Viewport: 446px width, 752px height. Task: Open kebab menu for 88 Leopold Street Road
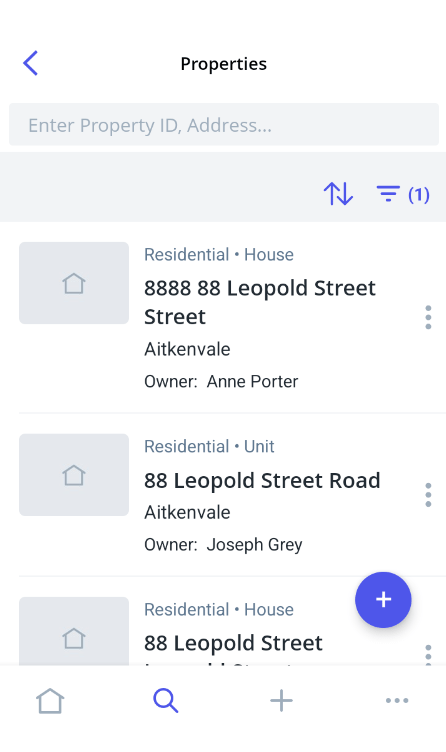[428, 495]
